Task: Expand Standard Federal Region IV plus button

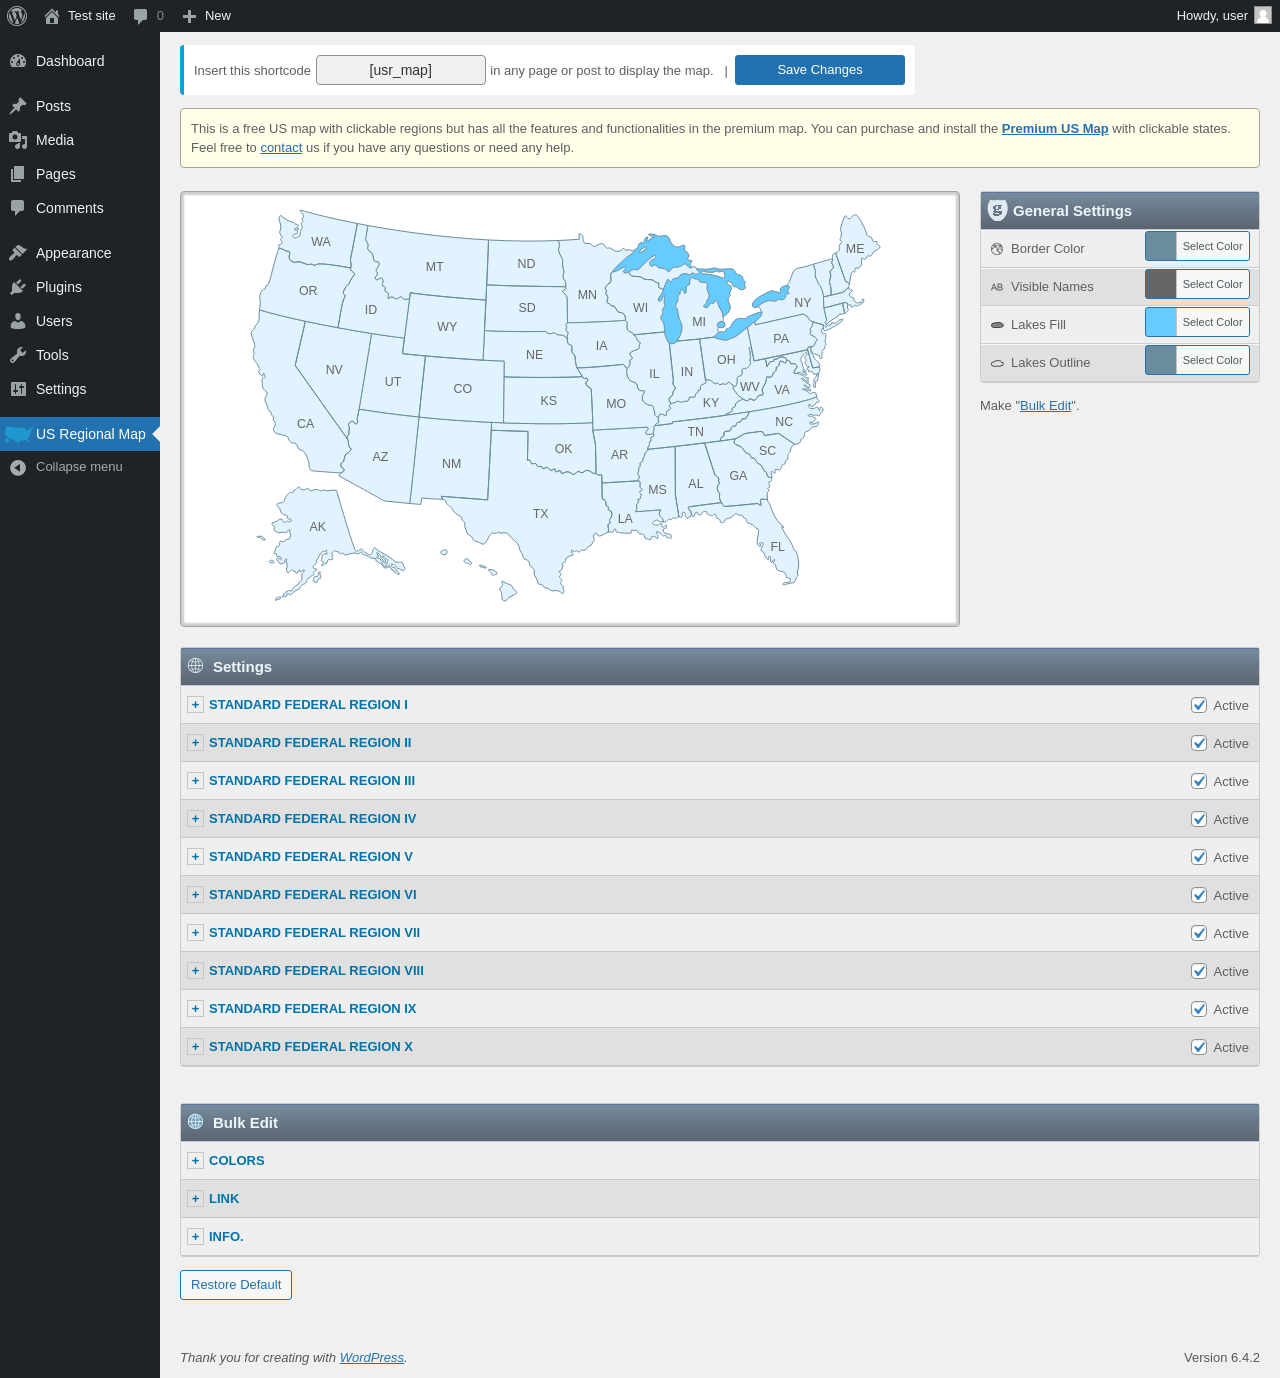Action: pos(196,819)
